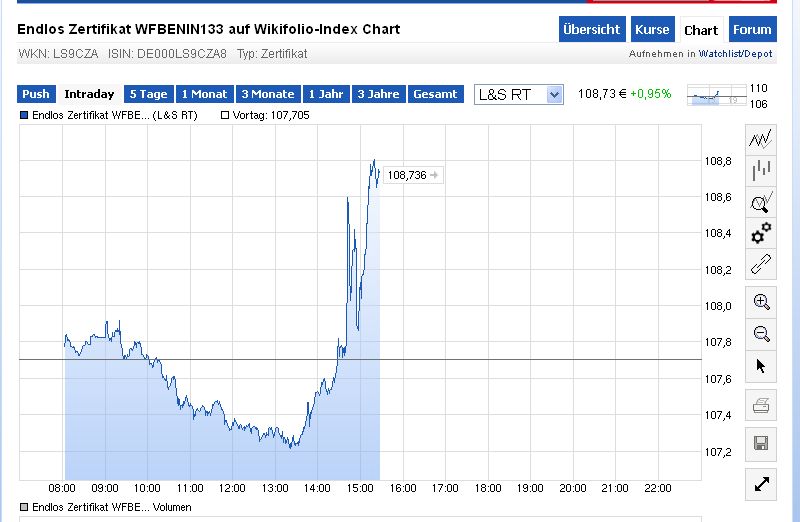The image size is (800, 522).
Task: Select the Intraday time range
Action: point(89,94)
